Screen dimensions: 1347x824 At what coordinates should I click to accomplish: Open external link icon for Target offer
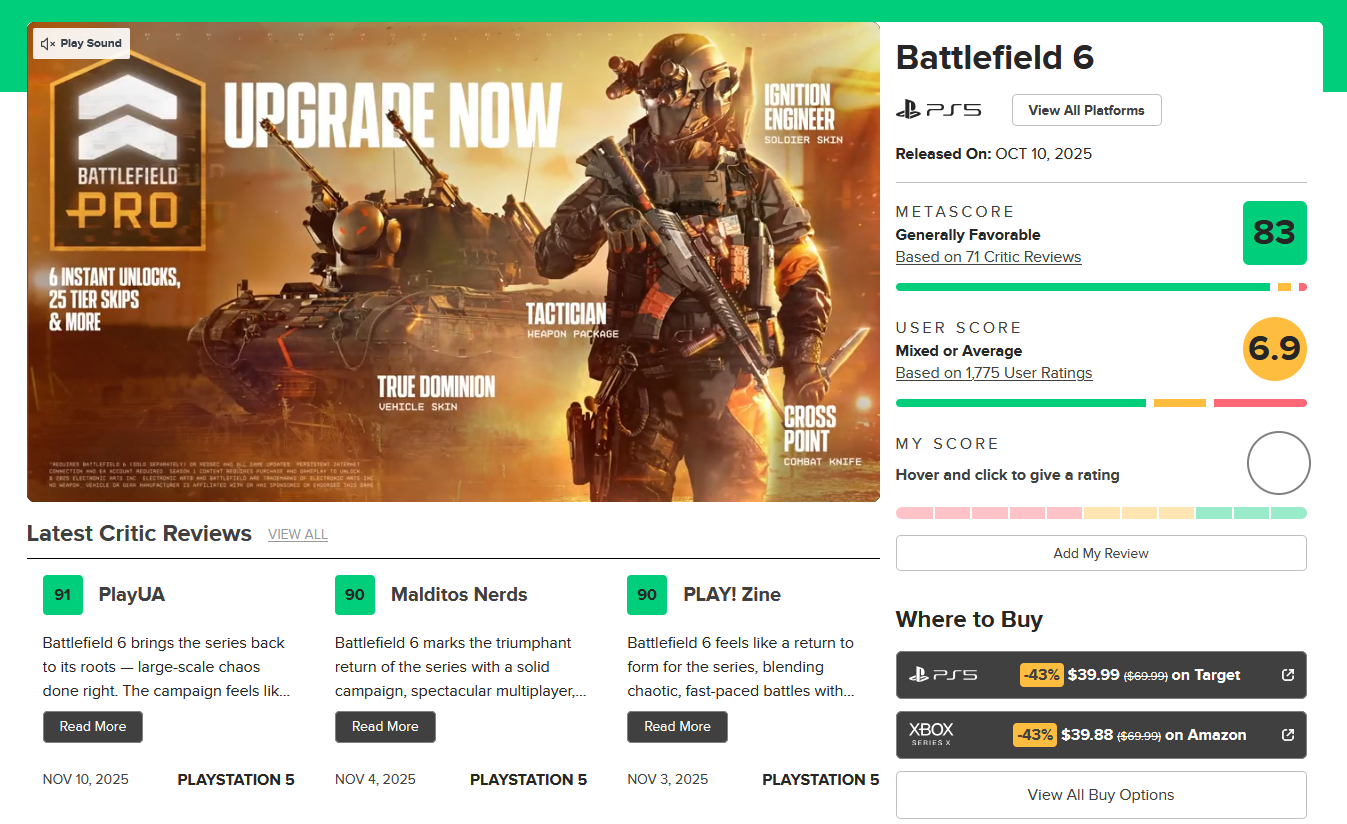(1288, 675)
